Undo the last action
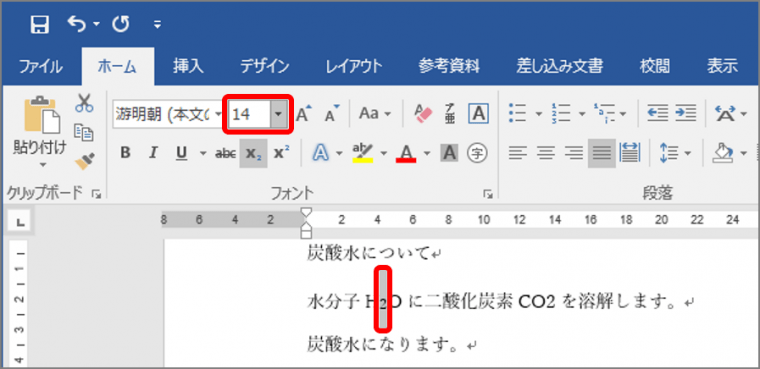This screenshot has width=760, height=369. [78, 24]
